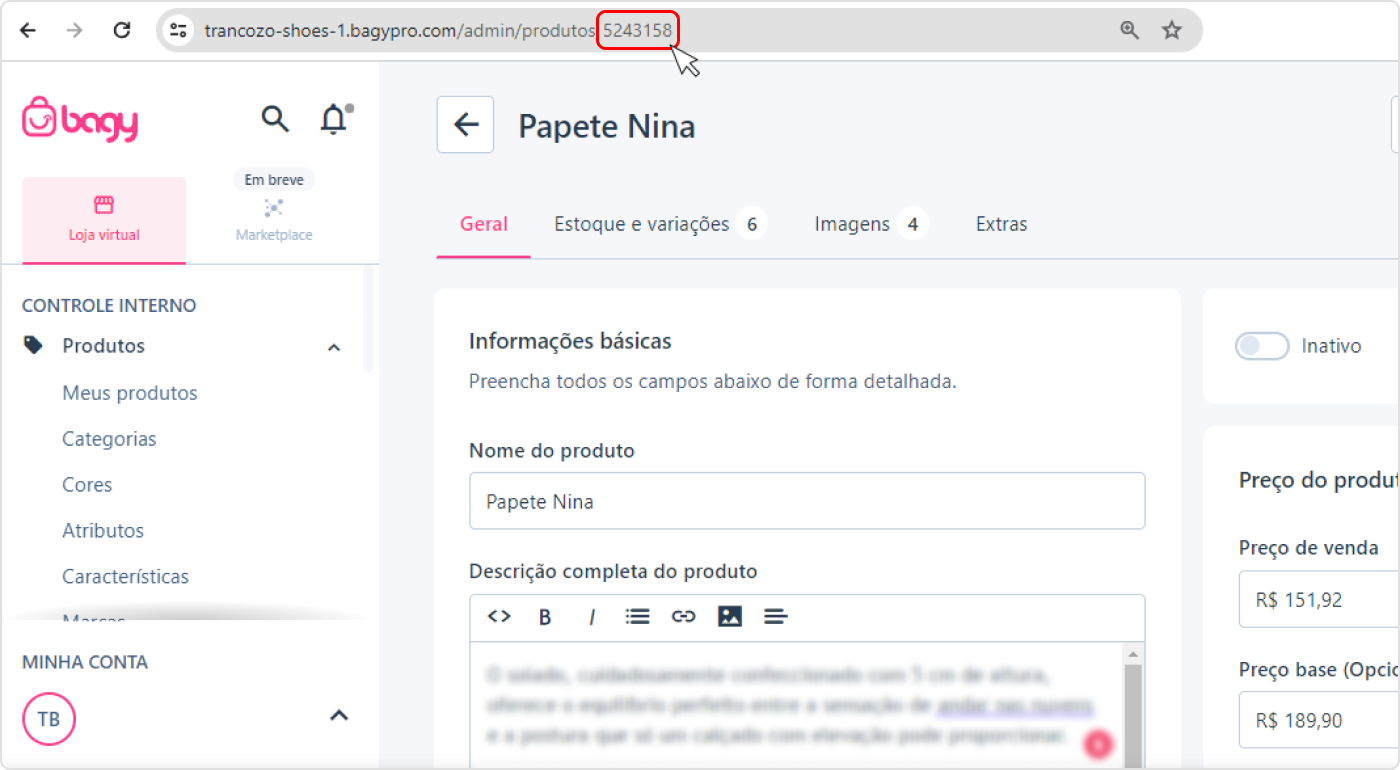Open search with the magnifier icon
1400x770 pixels.
coord(275,119)
